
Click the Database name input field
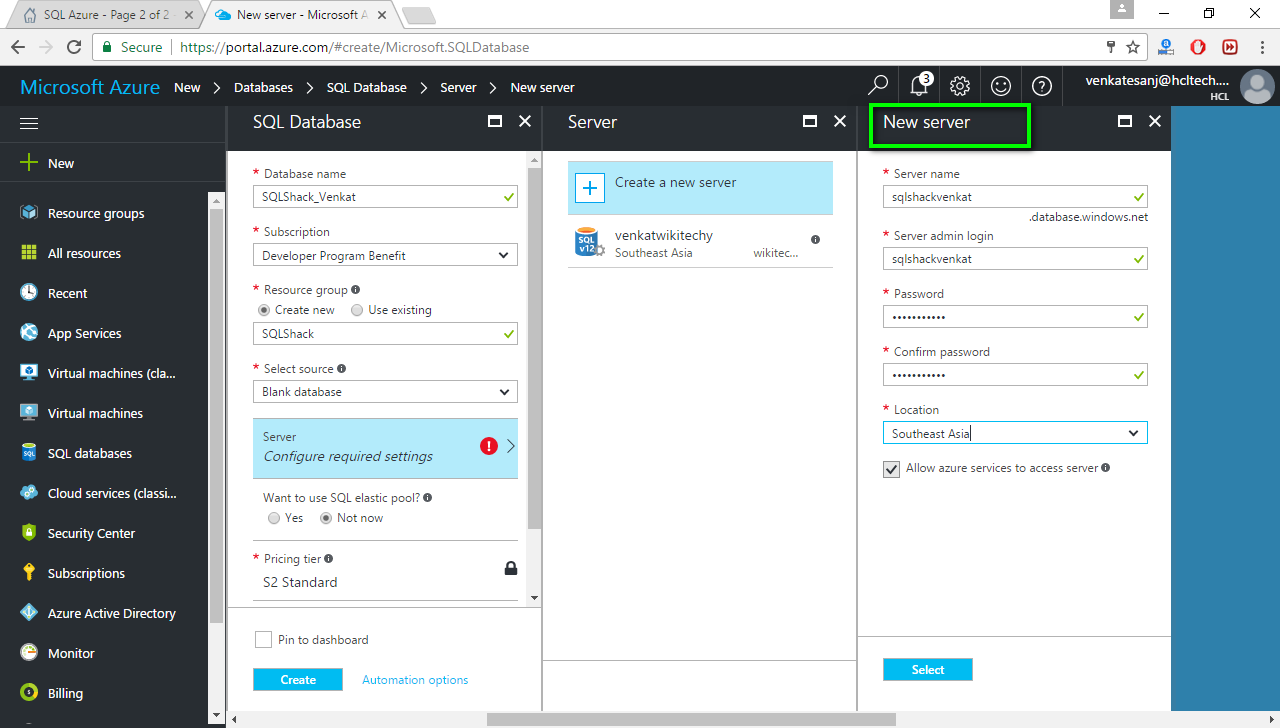click(x=385, y=197)
